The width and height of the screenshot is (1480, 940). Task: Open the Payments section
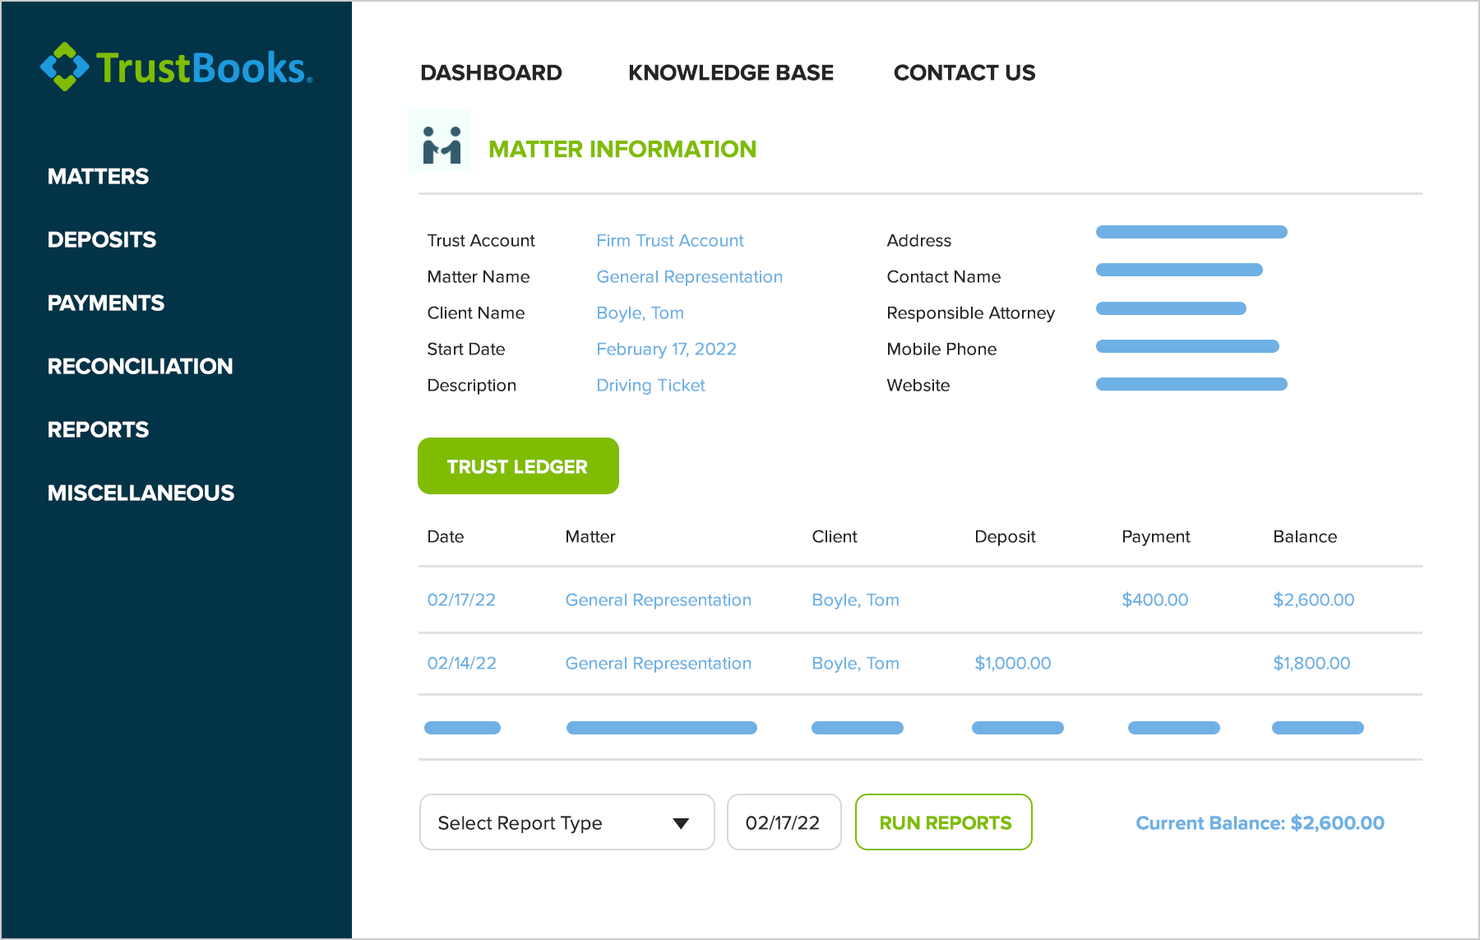105,303
